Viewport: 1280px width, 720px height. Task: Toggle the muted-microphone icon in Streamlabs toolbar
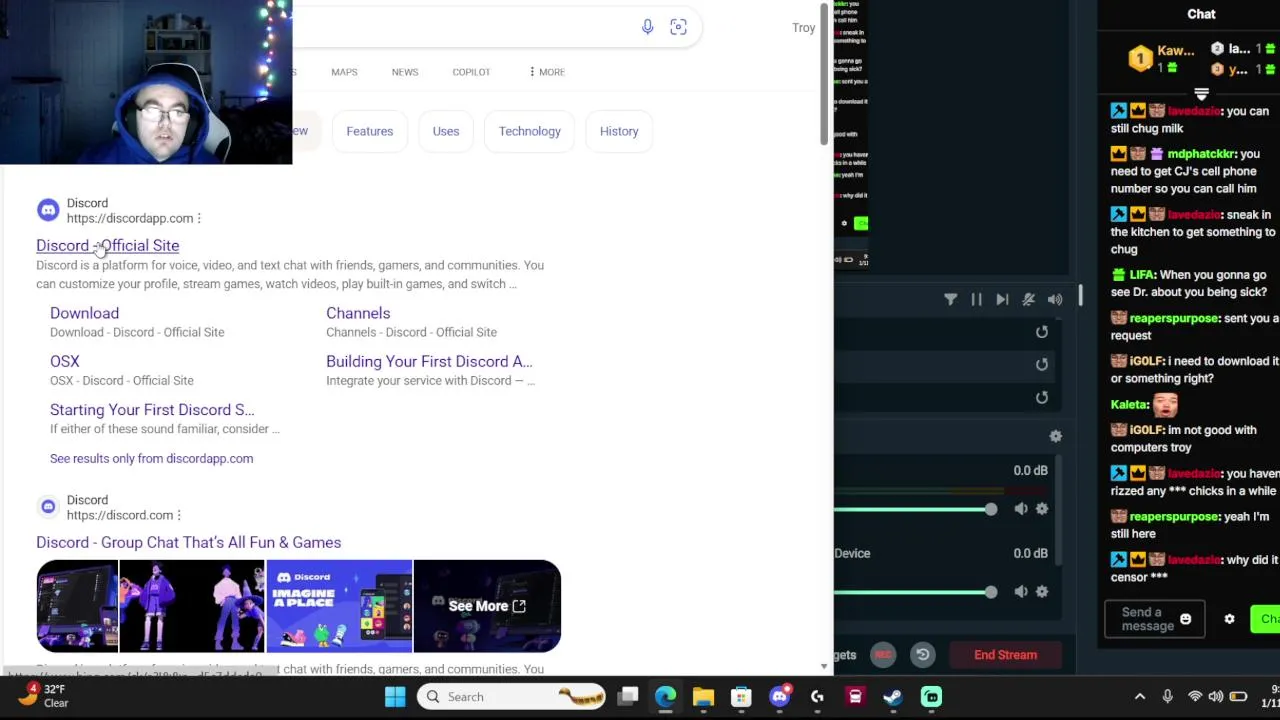(x=1028, y=299)
